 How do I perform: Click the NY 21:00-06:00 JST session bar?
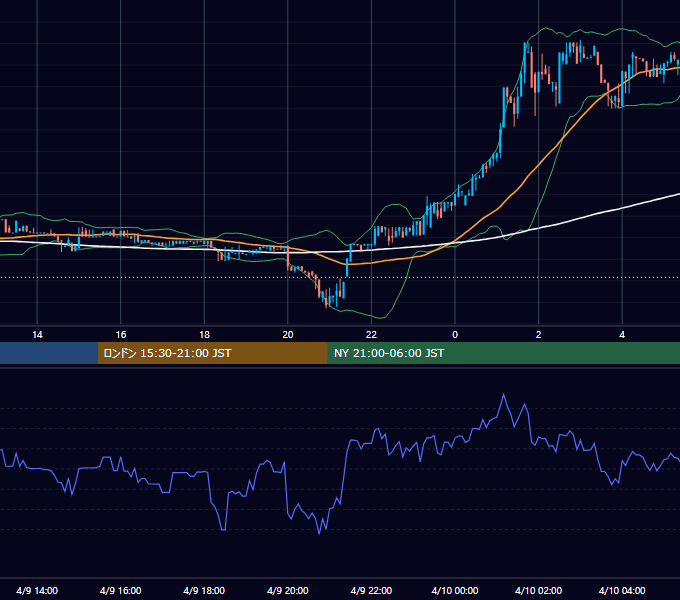tap(503, 353)
